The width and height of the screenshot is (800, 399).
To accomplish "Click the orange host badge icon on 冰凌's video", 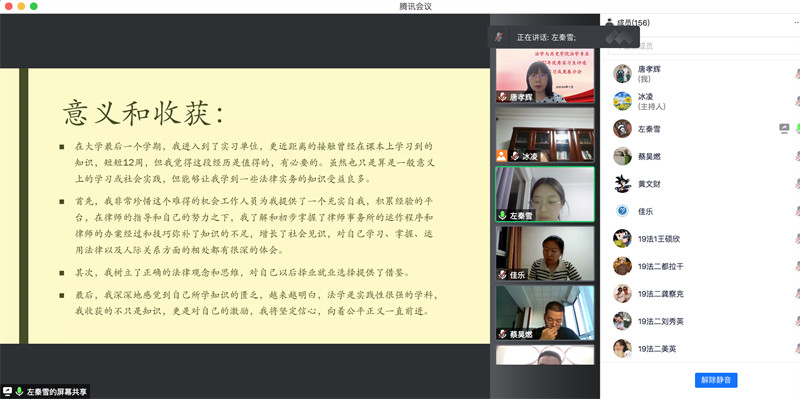I will click(x=502, y=156).
